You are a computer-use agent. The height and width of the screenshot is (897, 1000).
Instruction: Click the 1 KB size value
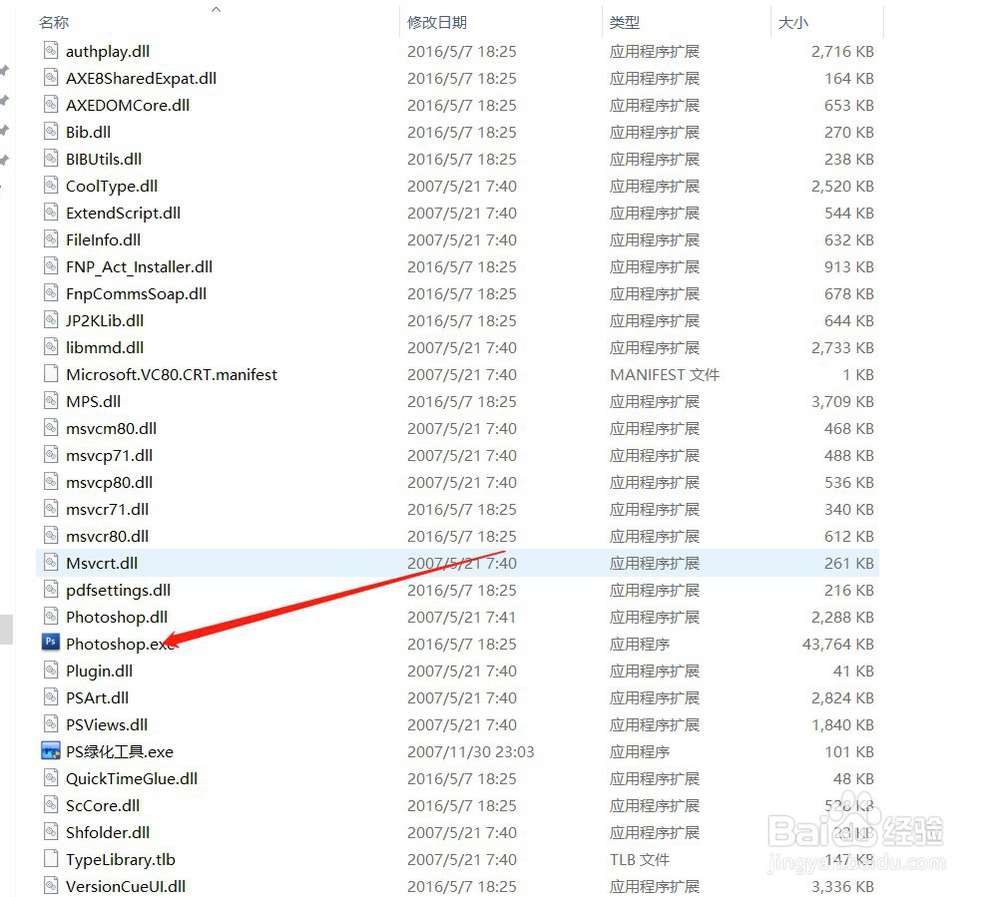tap(858, 374)
